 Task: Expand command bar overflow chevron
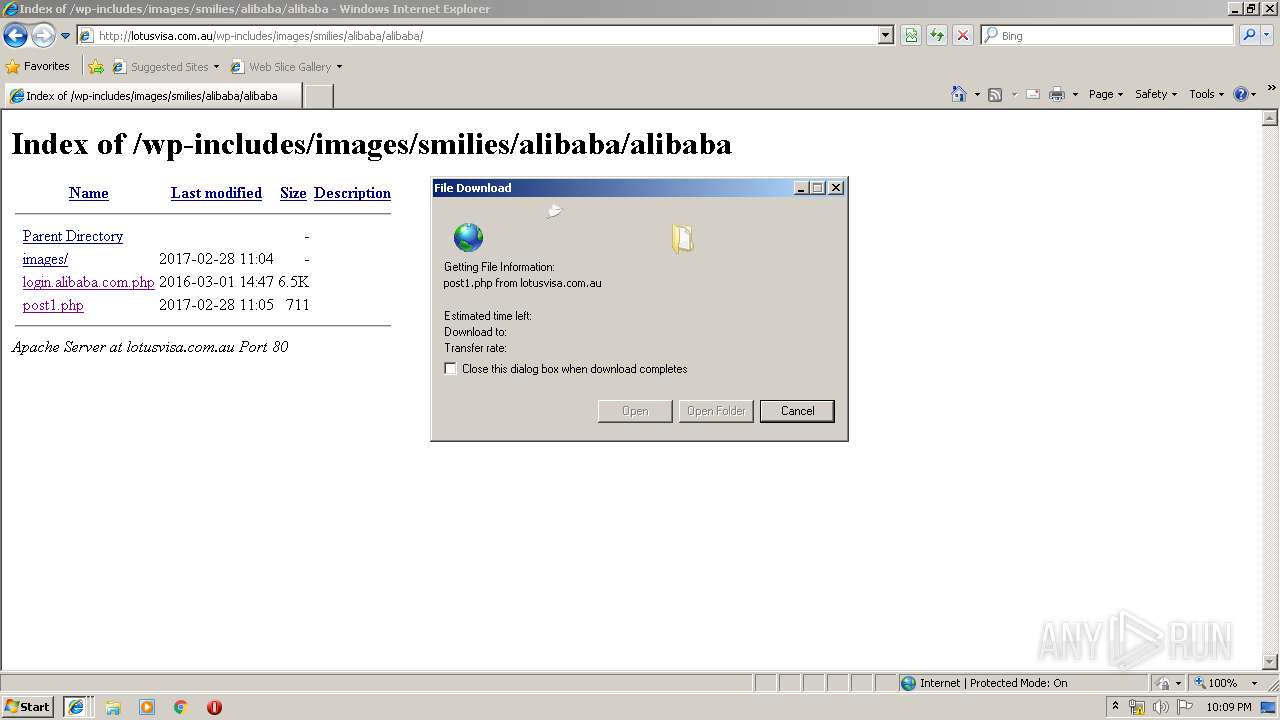point(1271,89)
